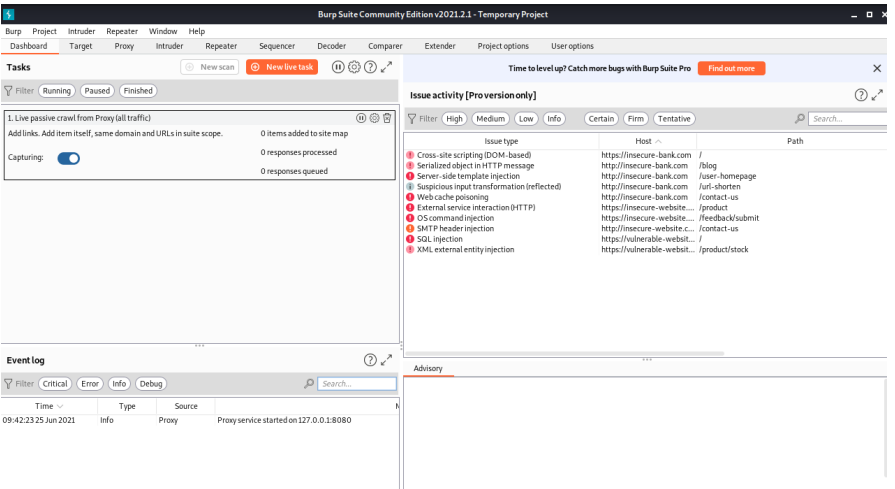Click the Tasks filter funnel icon
This screenshot has width=895, height=489.
tap(9, 91)
